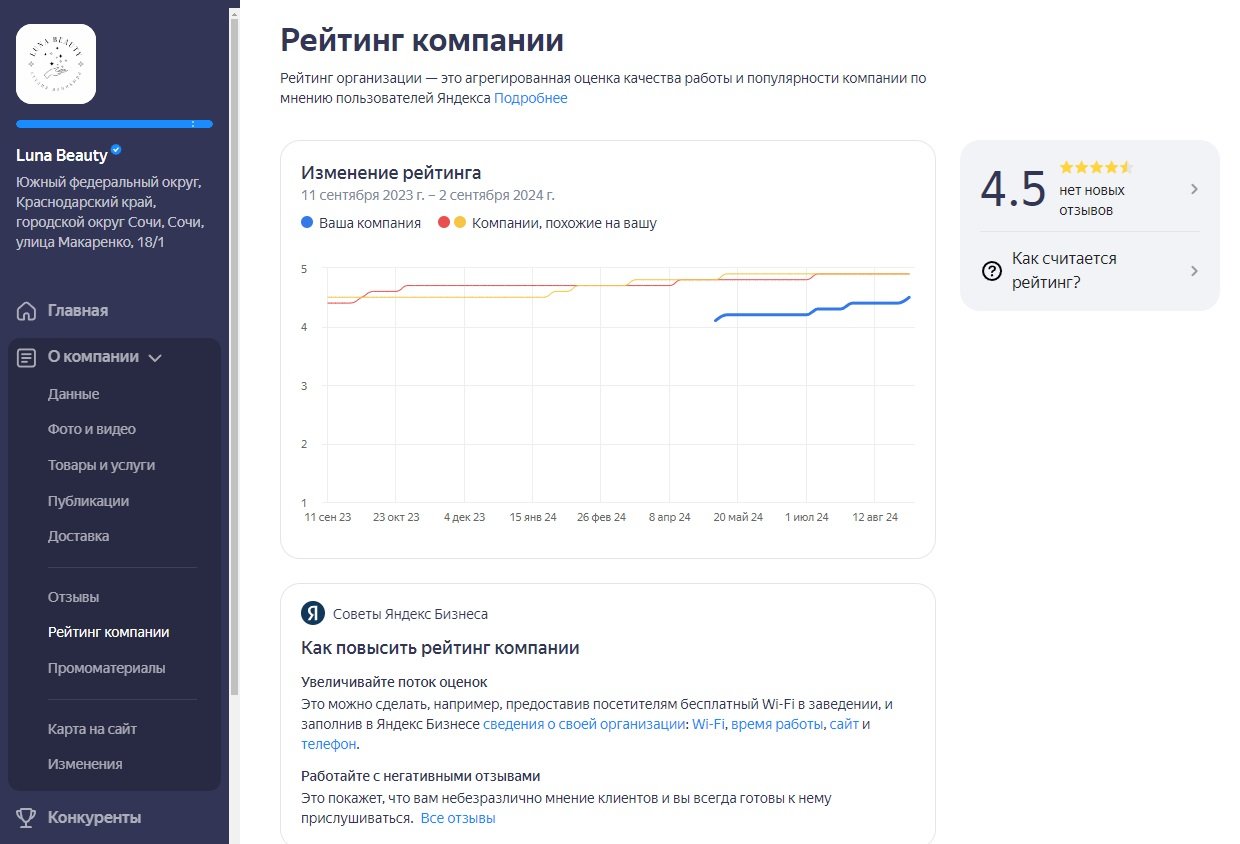The image size is (1240, 844).
Task: Click the Советы Яндекс Бизнеса label
Action: pos(410,614)
